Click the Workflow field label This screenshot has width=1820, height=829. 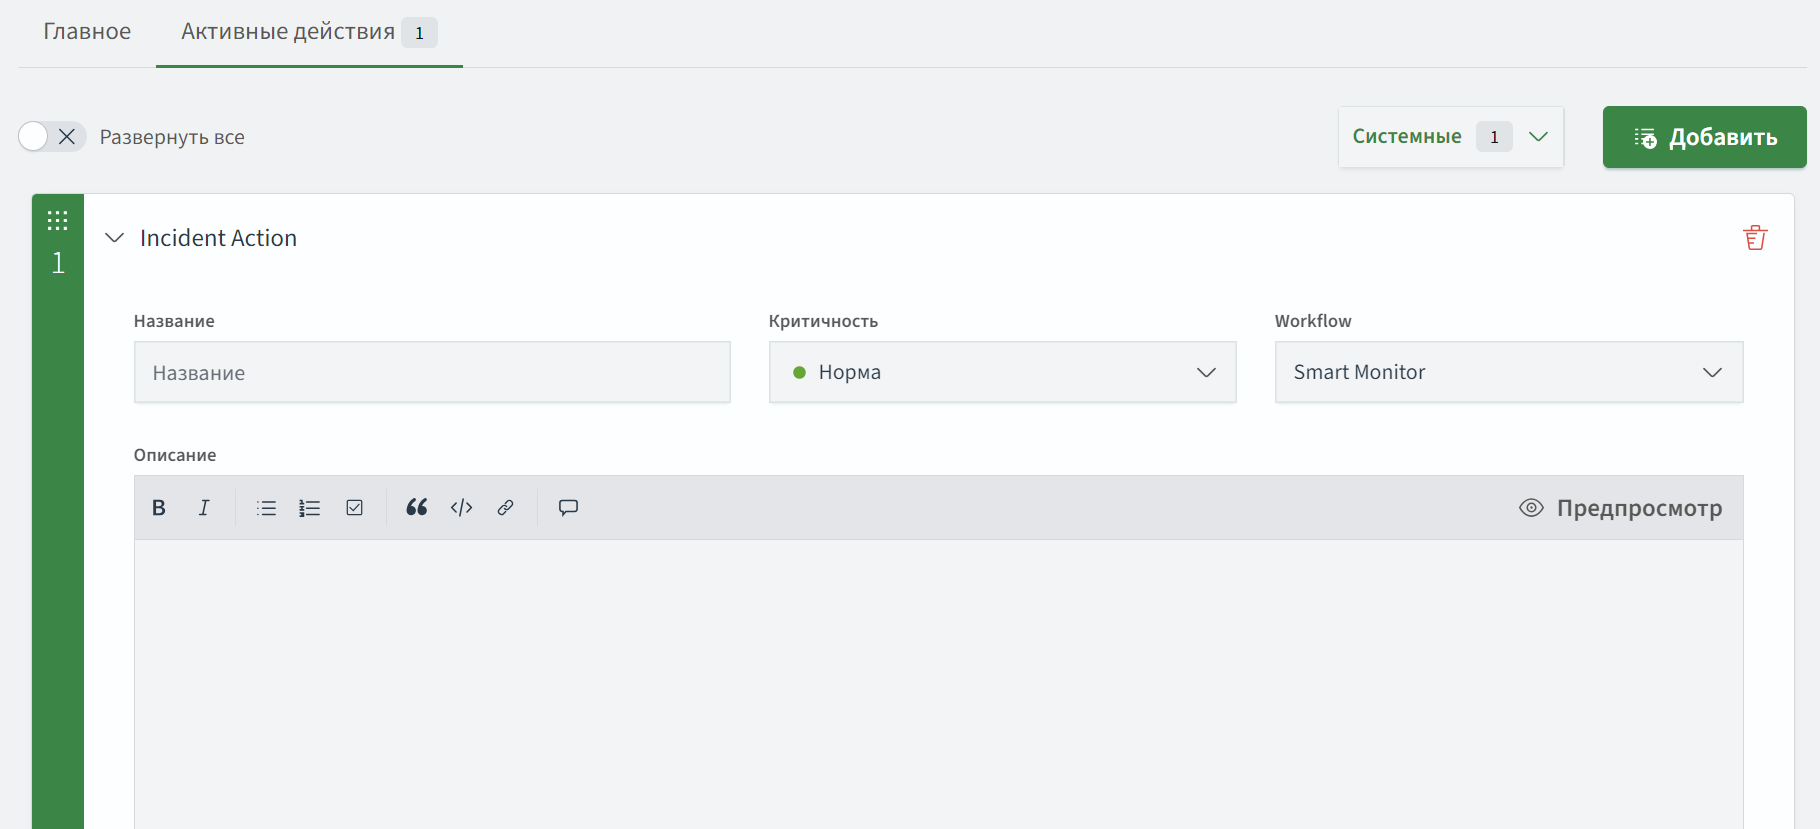pos(1313,321)
